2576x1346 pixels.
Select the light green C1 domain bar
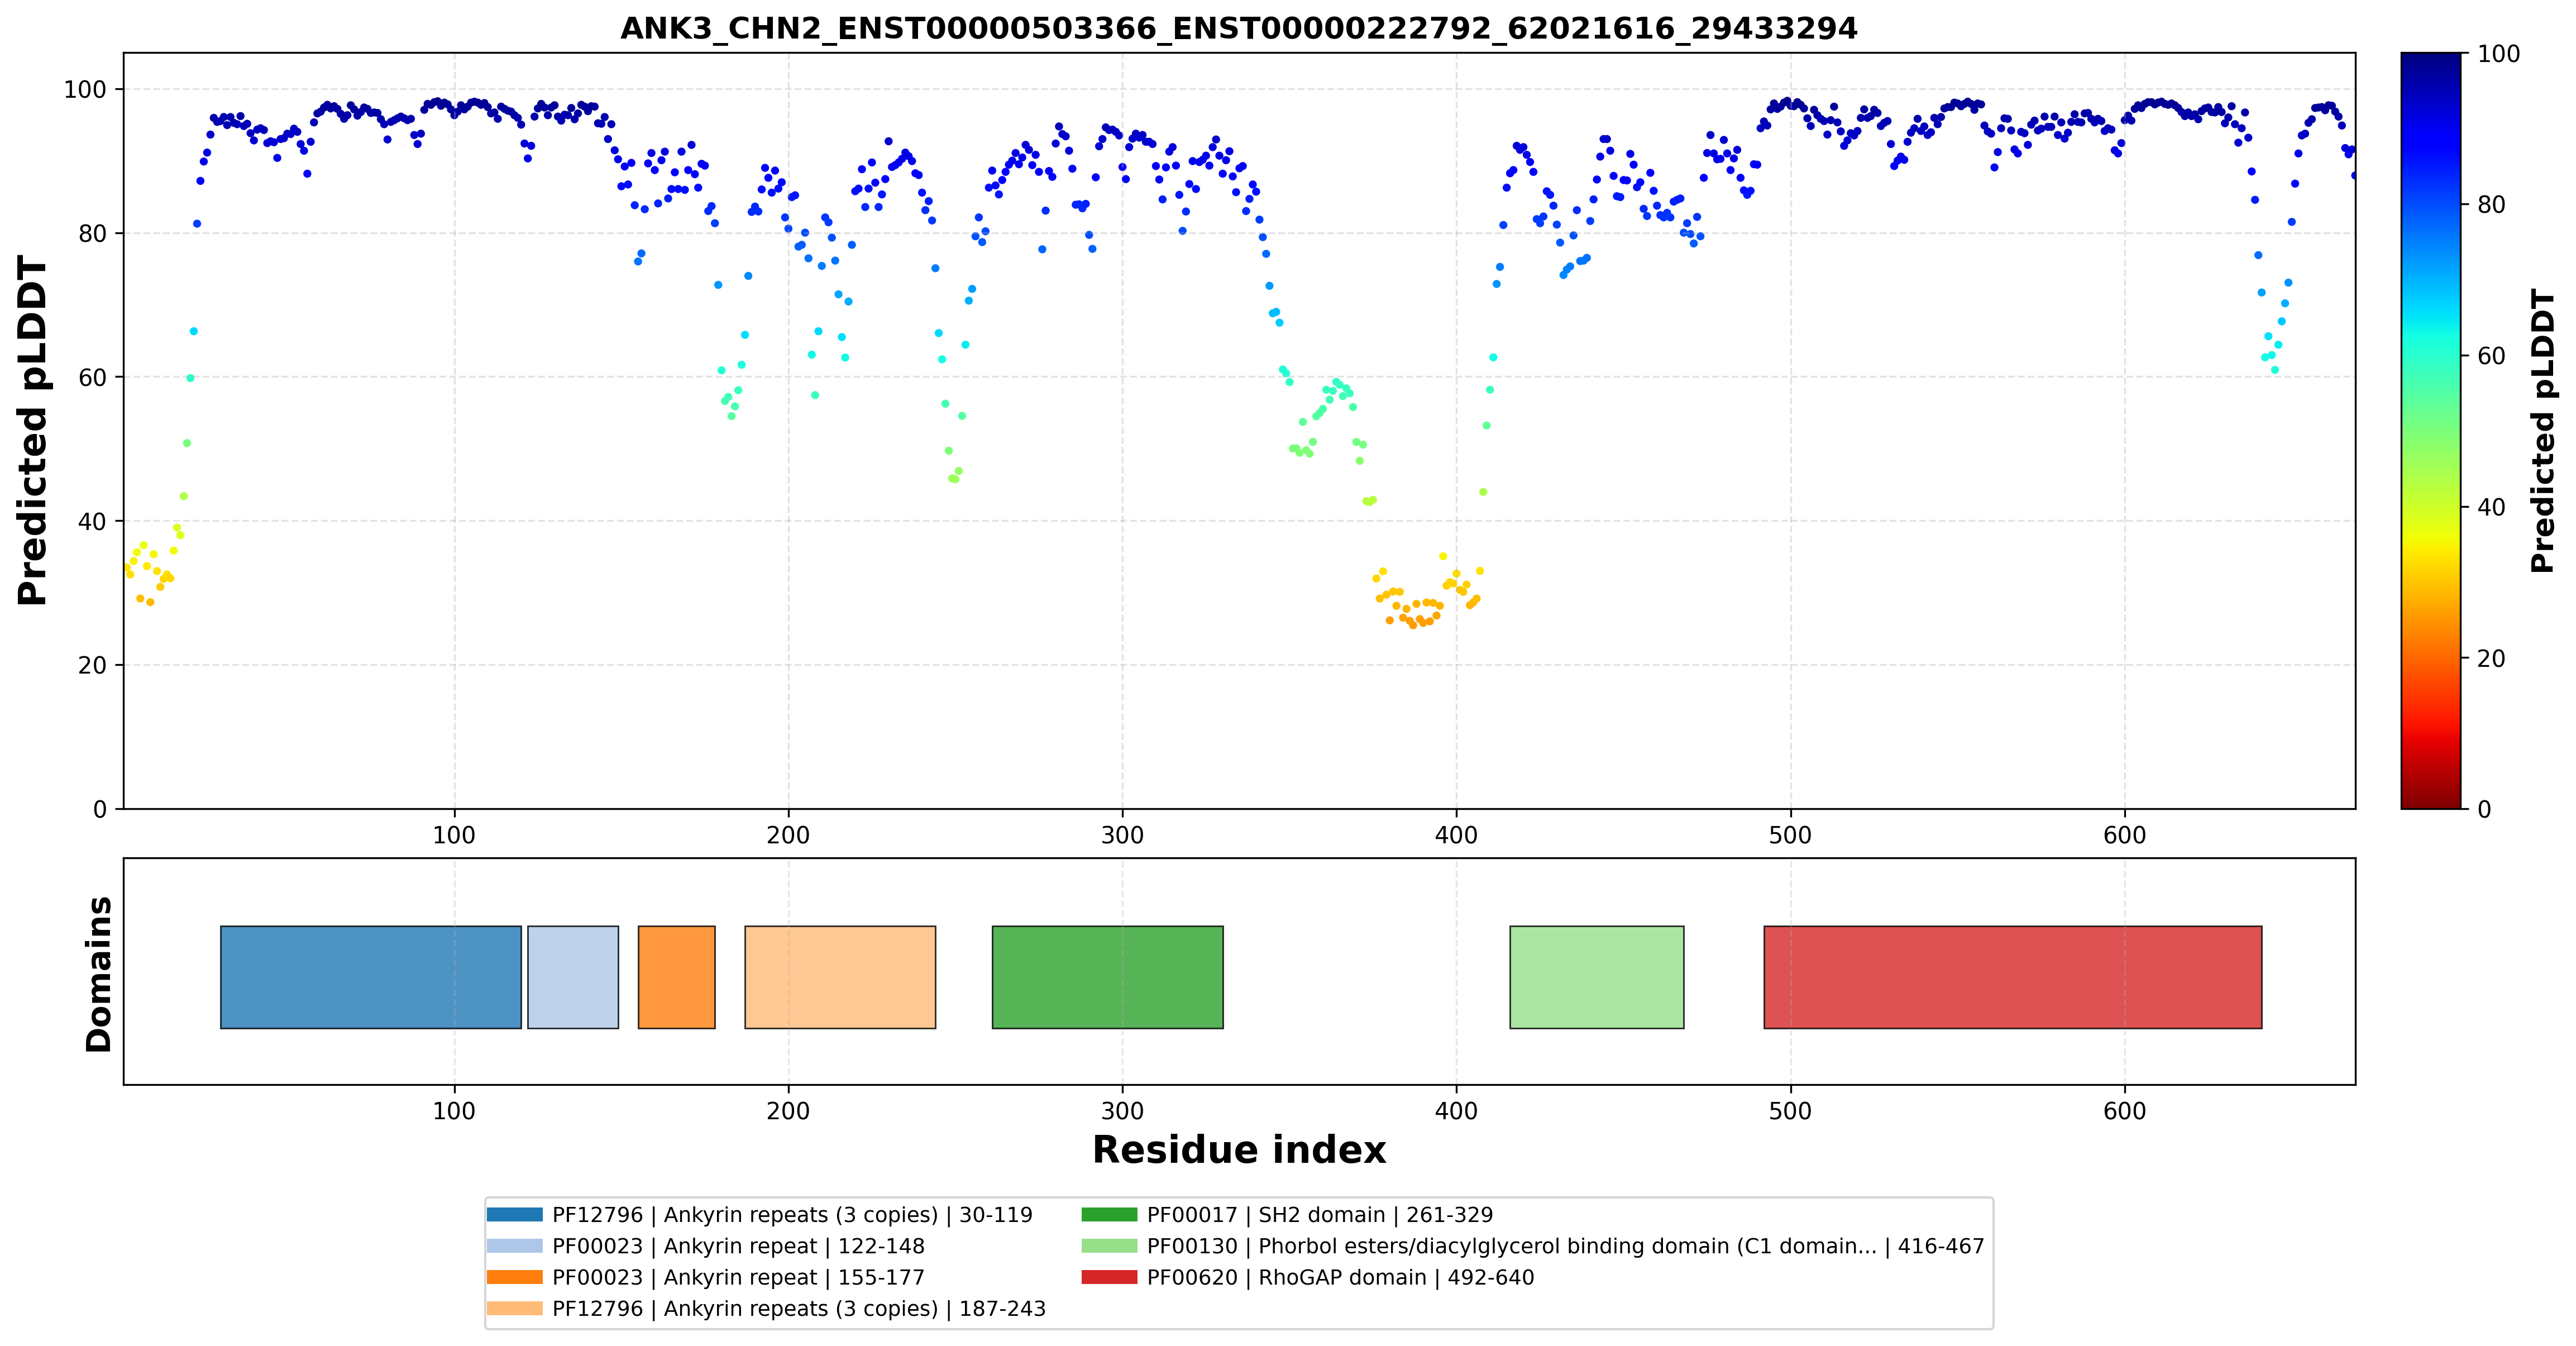click(1597, 976)
